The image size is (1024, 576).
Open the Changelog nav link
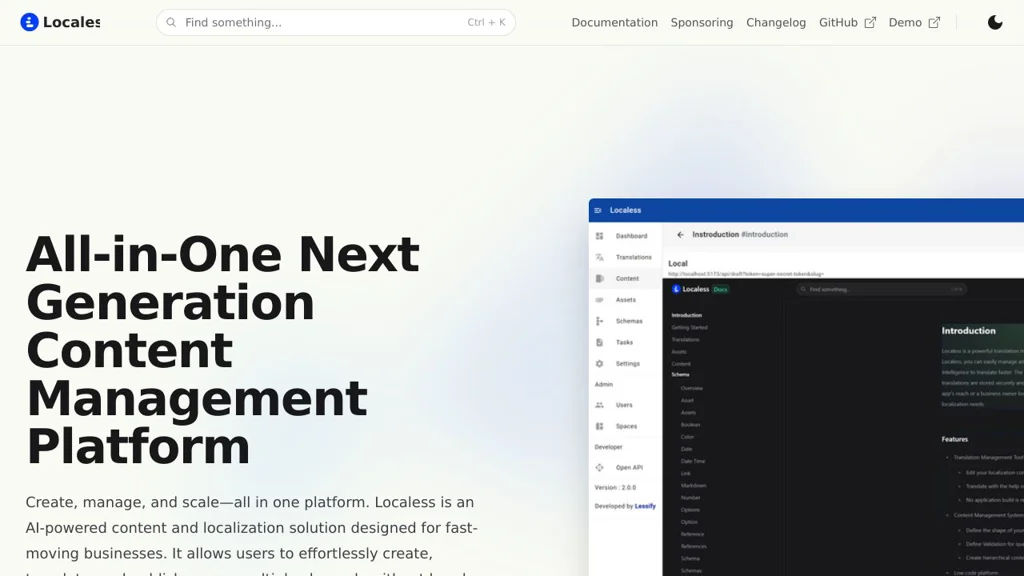coord(776,22)
